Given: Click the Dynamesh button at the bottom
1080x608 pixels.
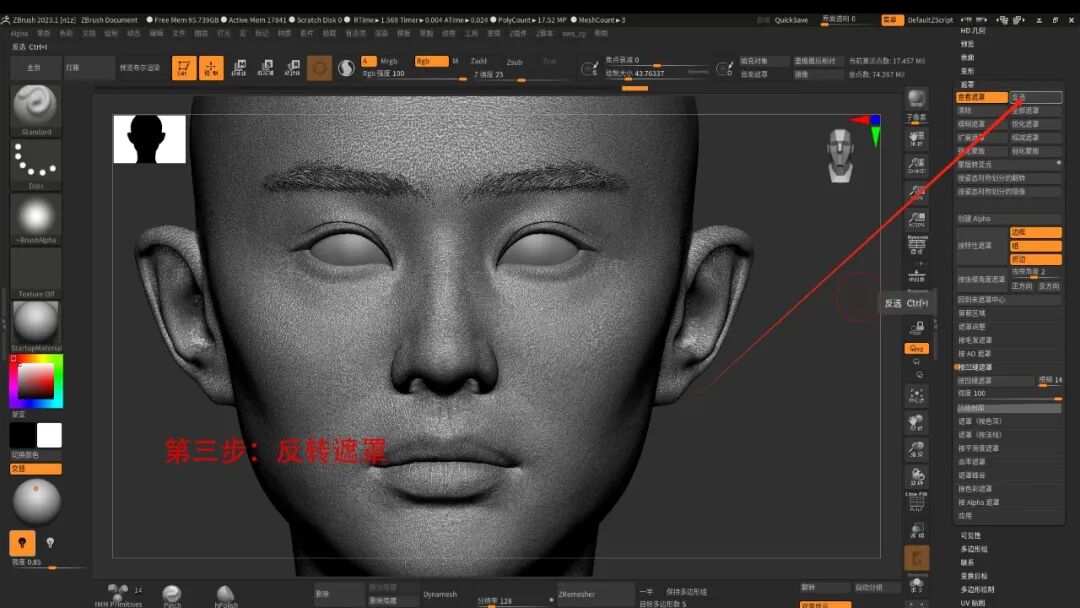Looking at the screenshot, I should tap(439, 594).
